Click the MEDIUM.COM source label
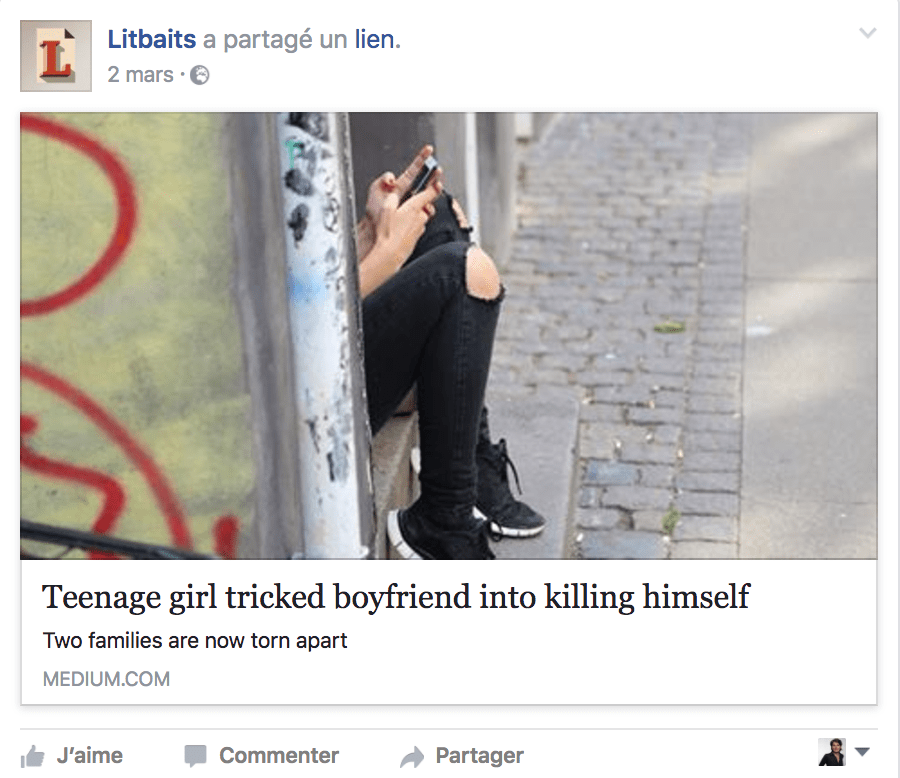This screenshot has width=900, height=778. 106,679
